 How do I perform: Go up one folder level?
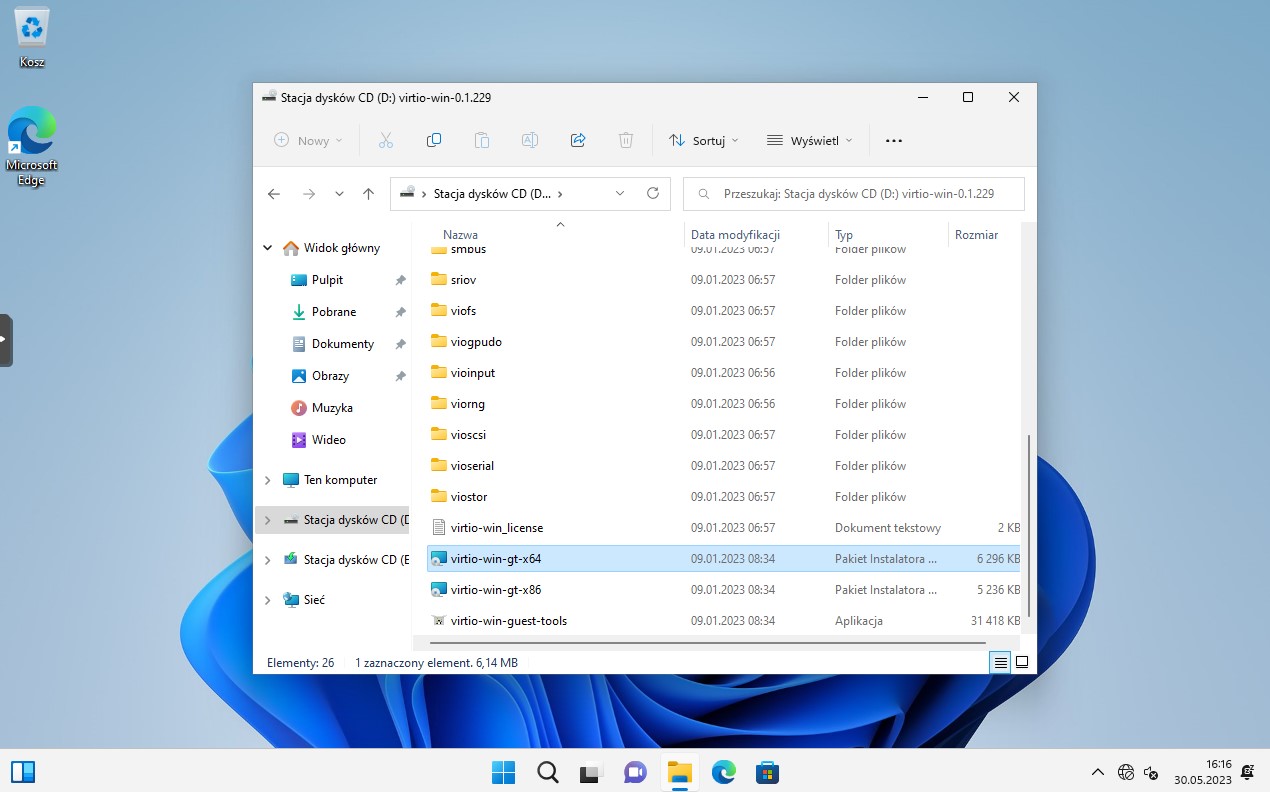pos(368,194)
